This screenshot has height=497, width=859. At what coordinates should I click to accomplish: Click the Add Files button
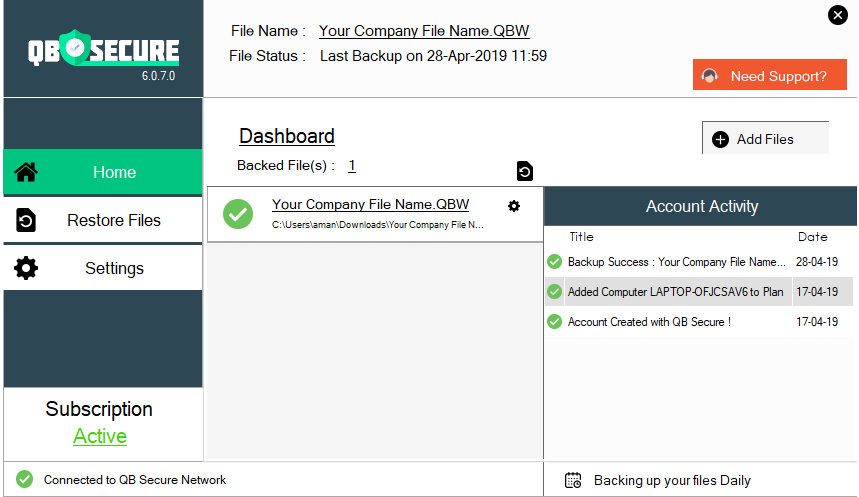[x=765, y=139]
